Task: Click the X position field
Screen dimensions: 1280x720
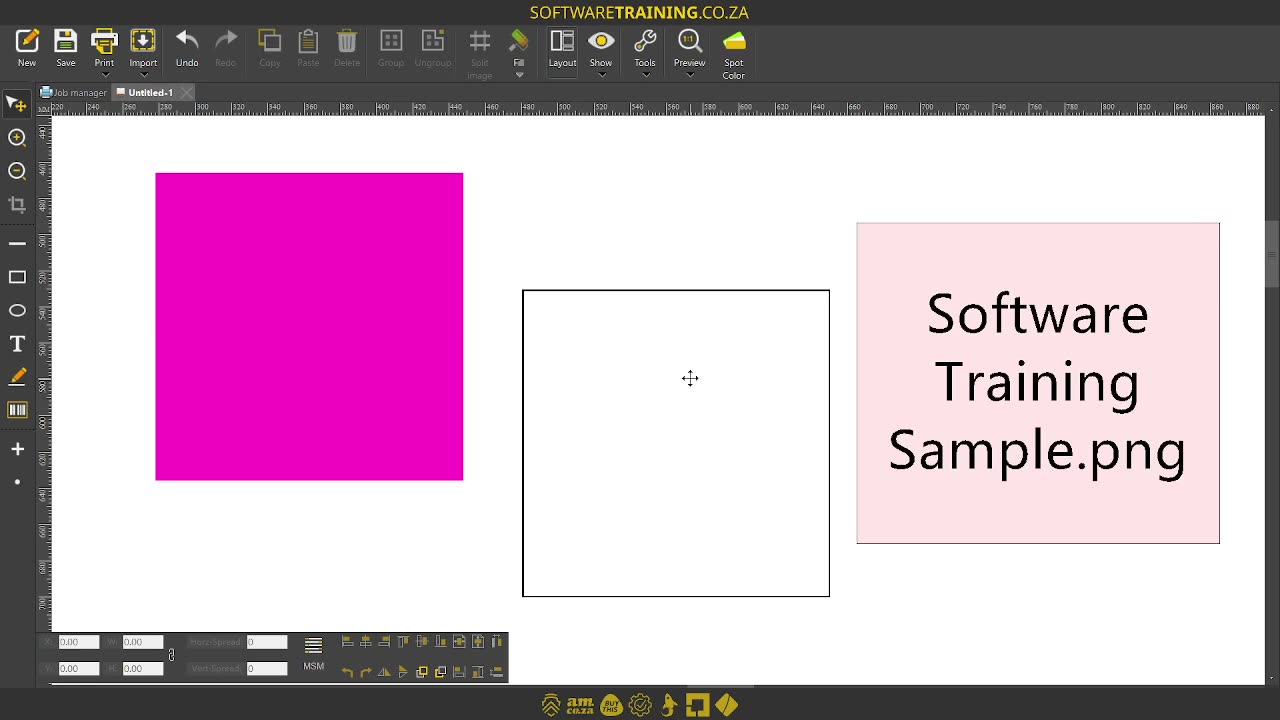Action: 79,642
